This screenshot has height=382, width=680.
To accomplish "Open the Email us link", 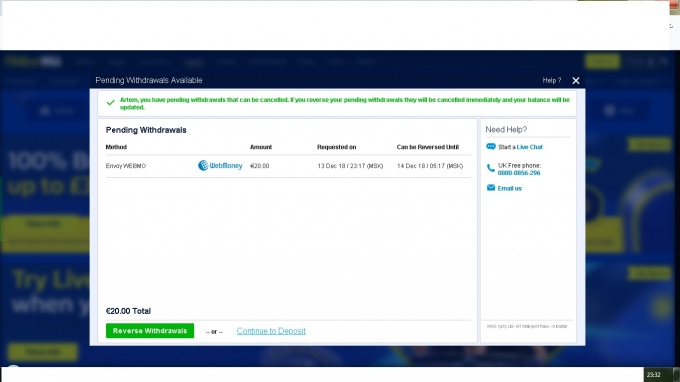I will 510,188.
